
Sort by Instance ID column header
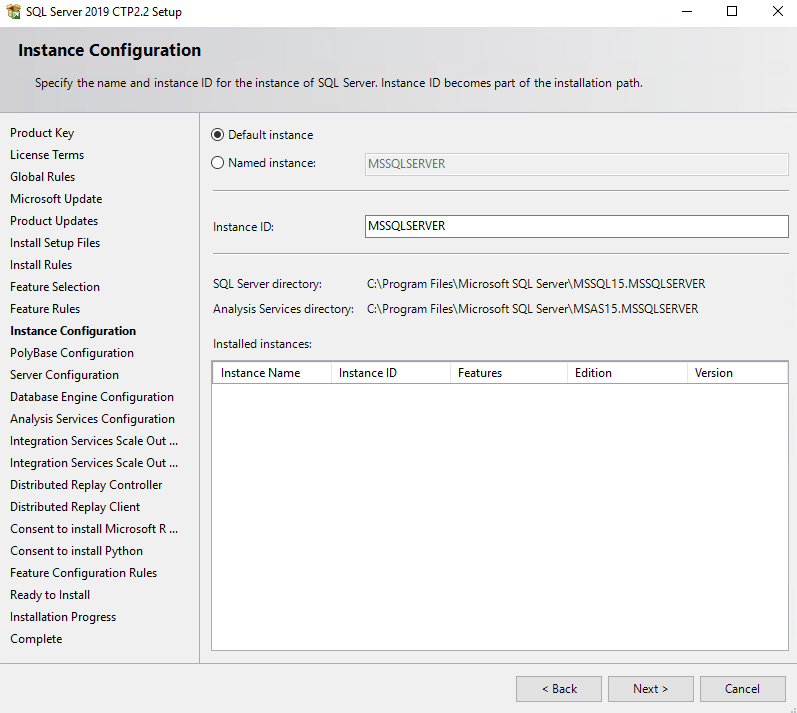tap(391, 373)
